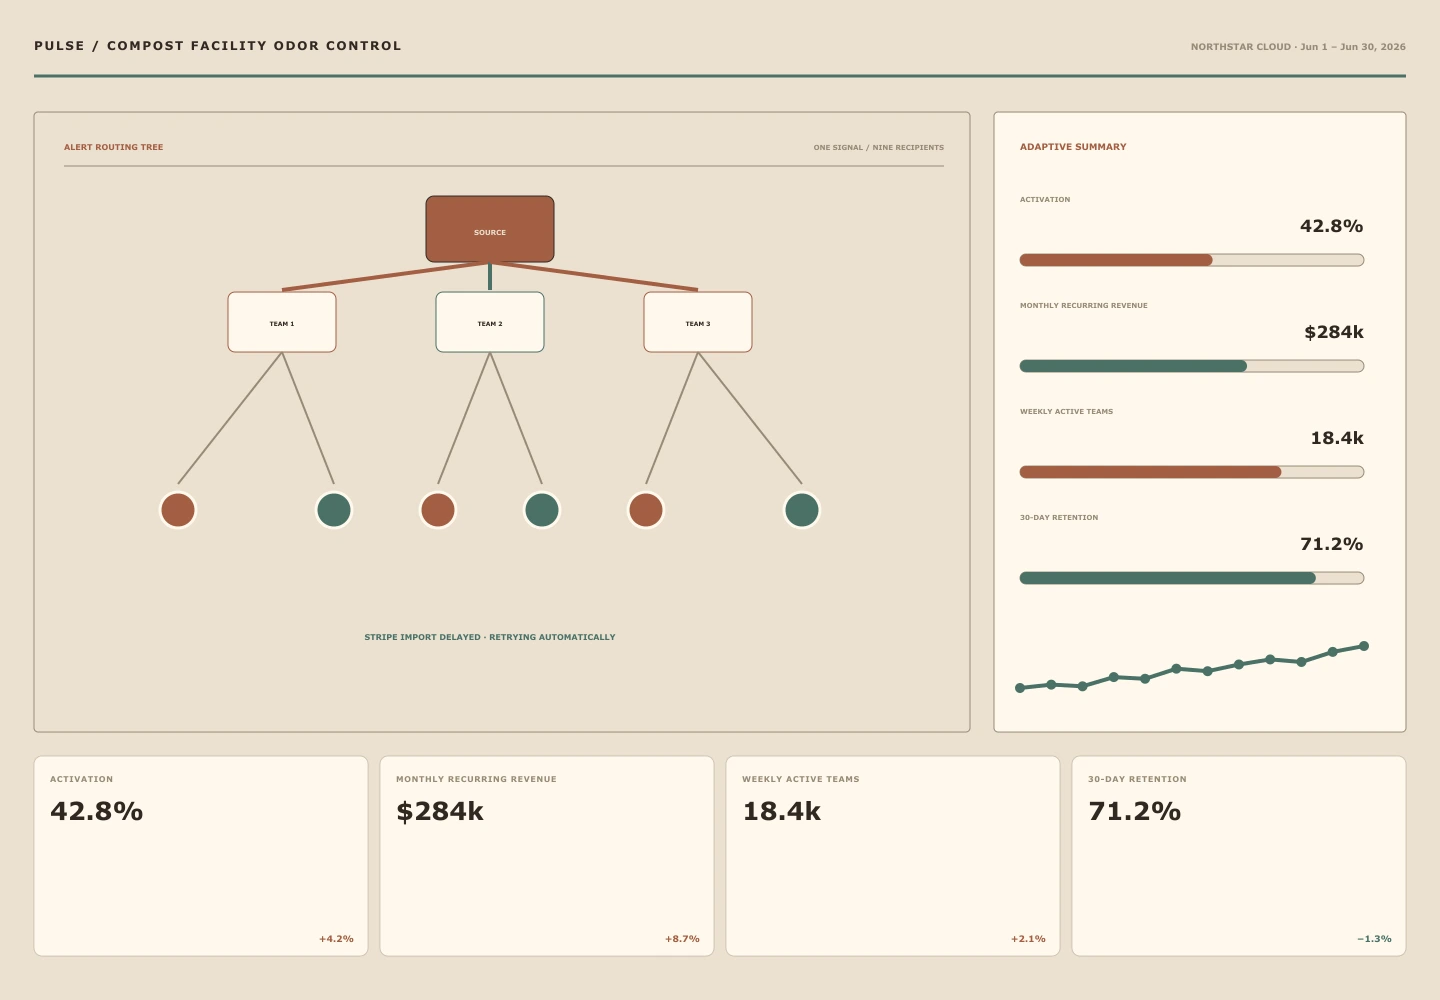Click the TEAM 1 node
The image size is (1440, 1000).
[282, 322]
